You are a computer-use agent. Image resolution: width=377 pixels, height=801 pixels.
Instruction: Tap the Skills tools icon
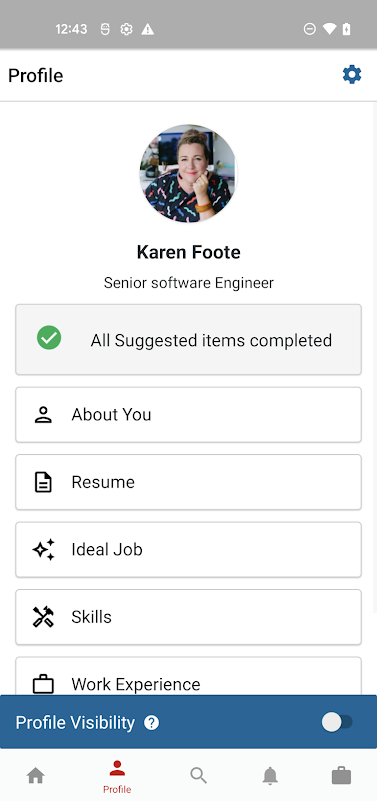pos(43,617)
